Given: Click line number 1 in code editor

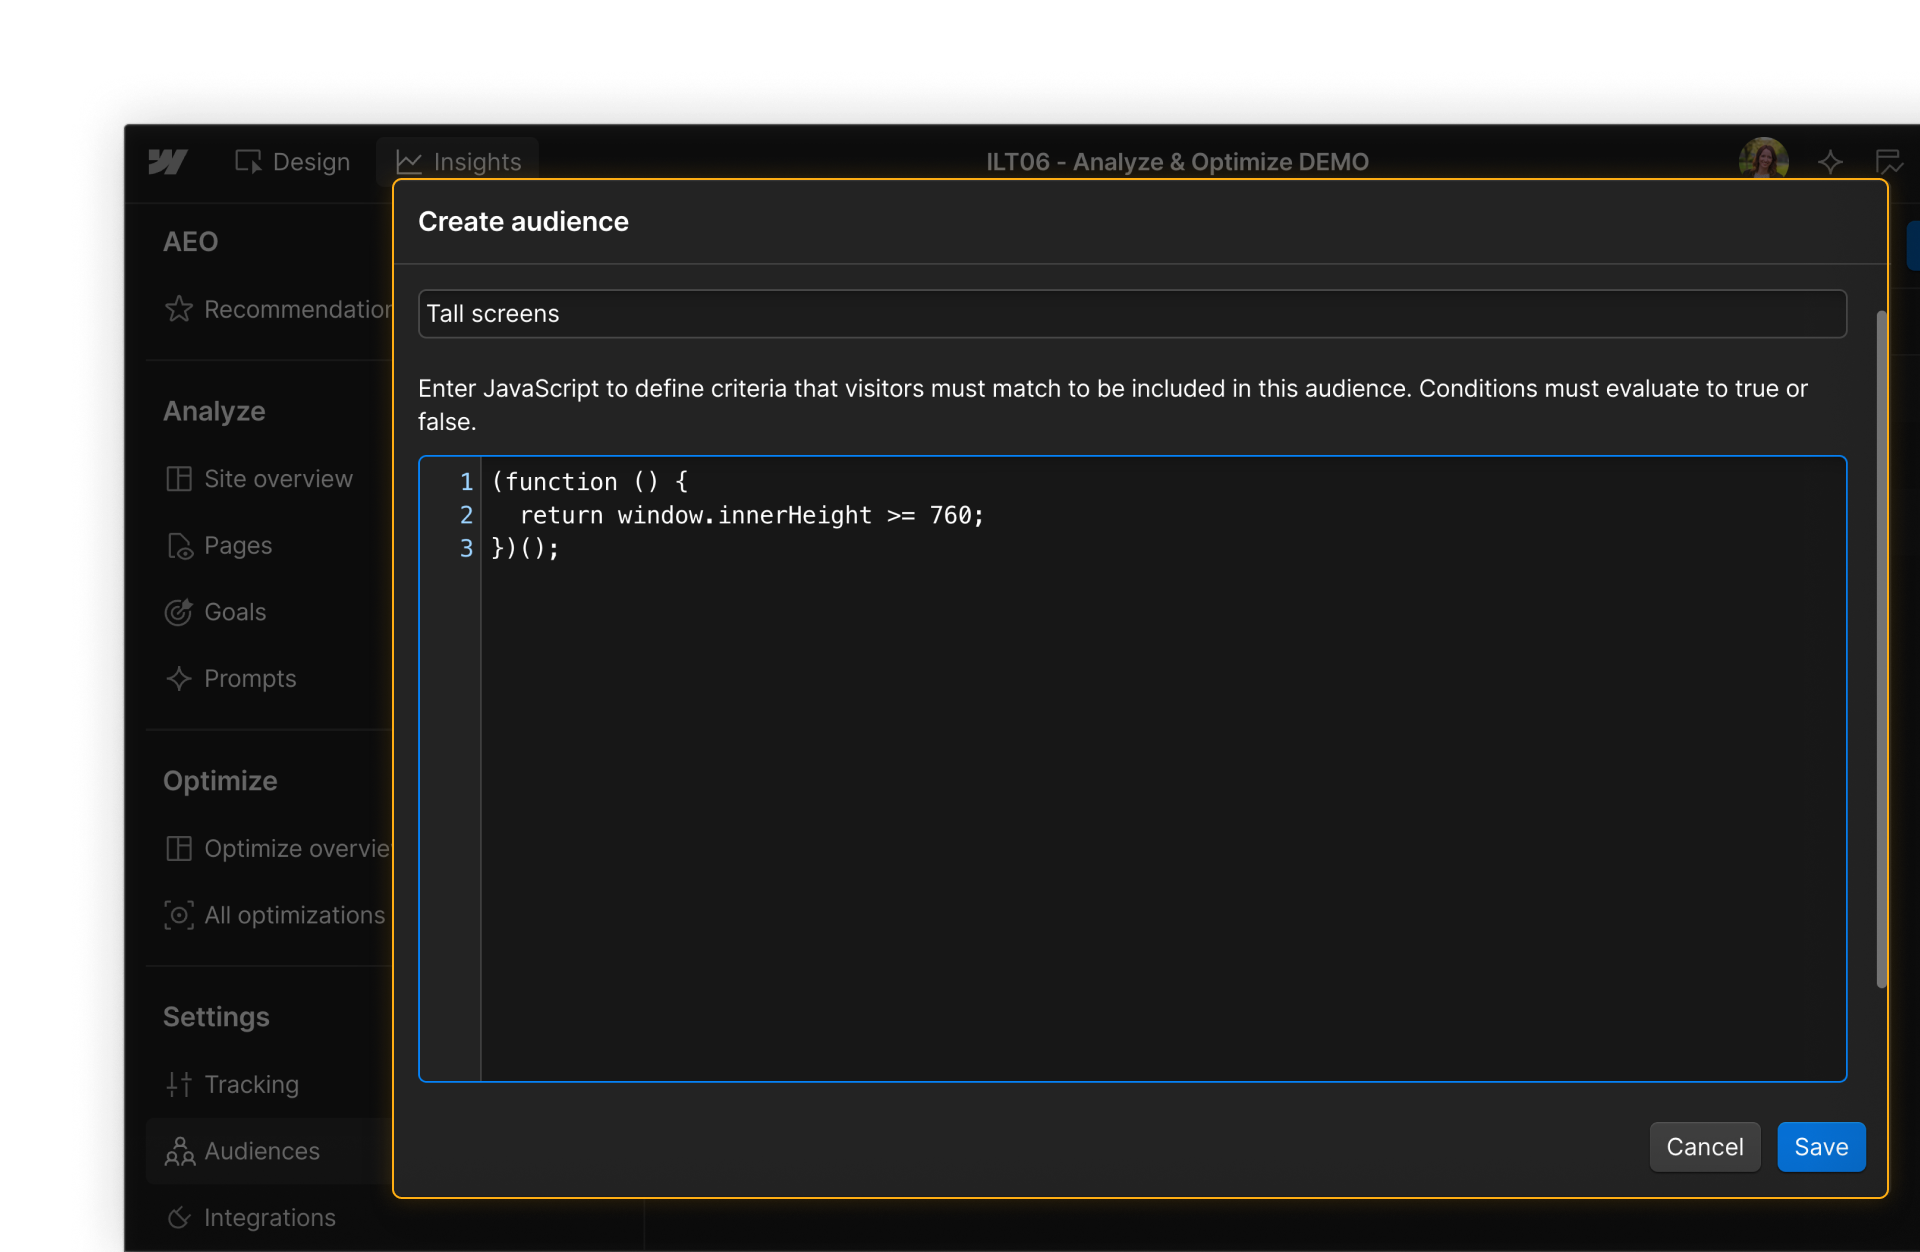Looking at the screenshot, I should click(x=466, y=482).
